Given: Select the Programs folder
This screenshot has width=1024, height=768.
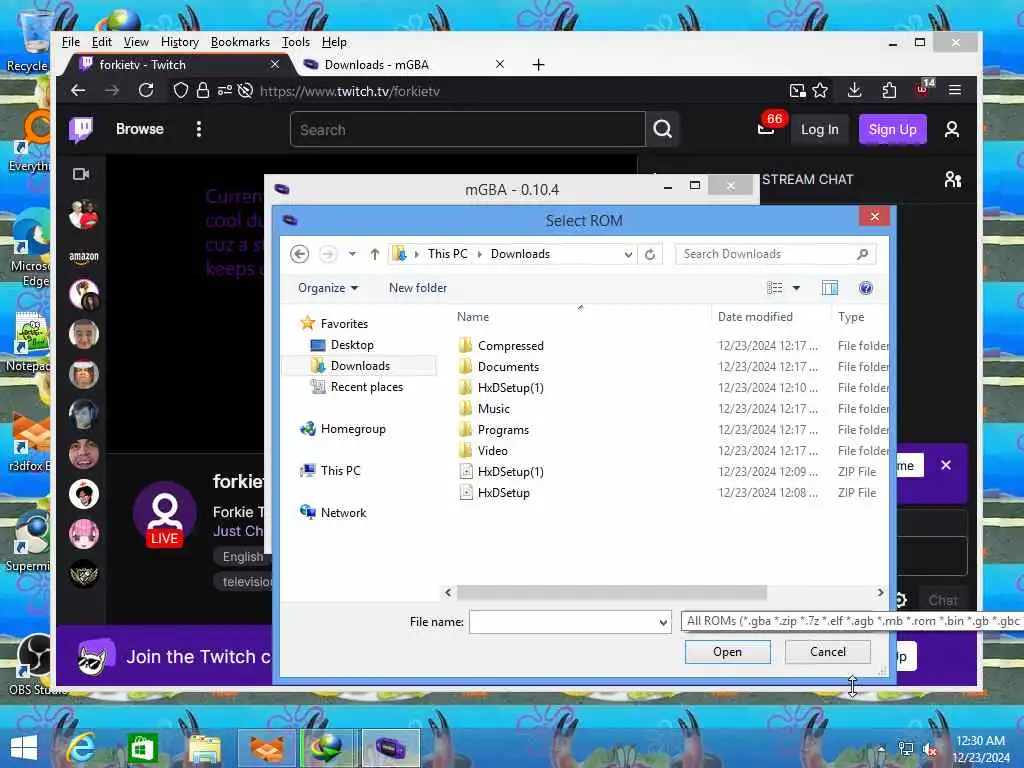Looking at the screenshot, I should [x=503, y=430].
